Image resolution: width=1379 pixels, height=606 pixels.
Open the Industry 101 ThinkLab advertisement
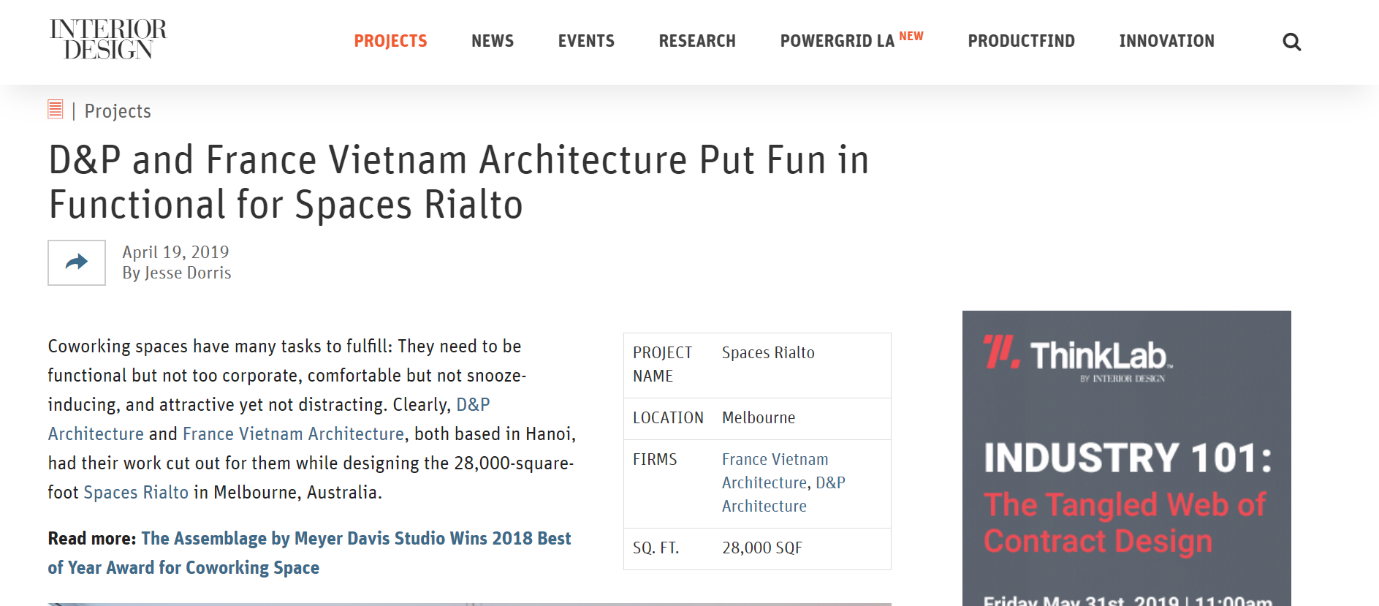[x=1126, y=458]
